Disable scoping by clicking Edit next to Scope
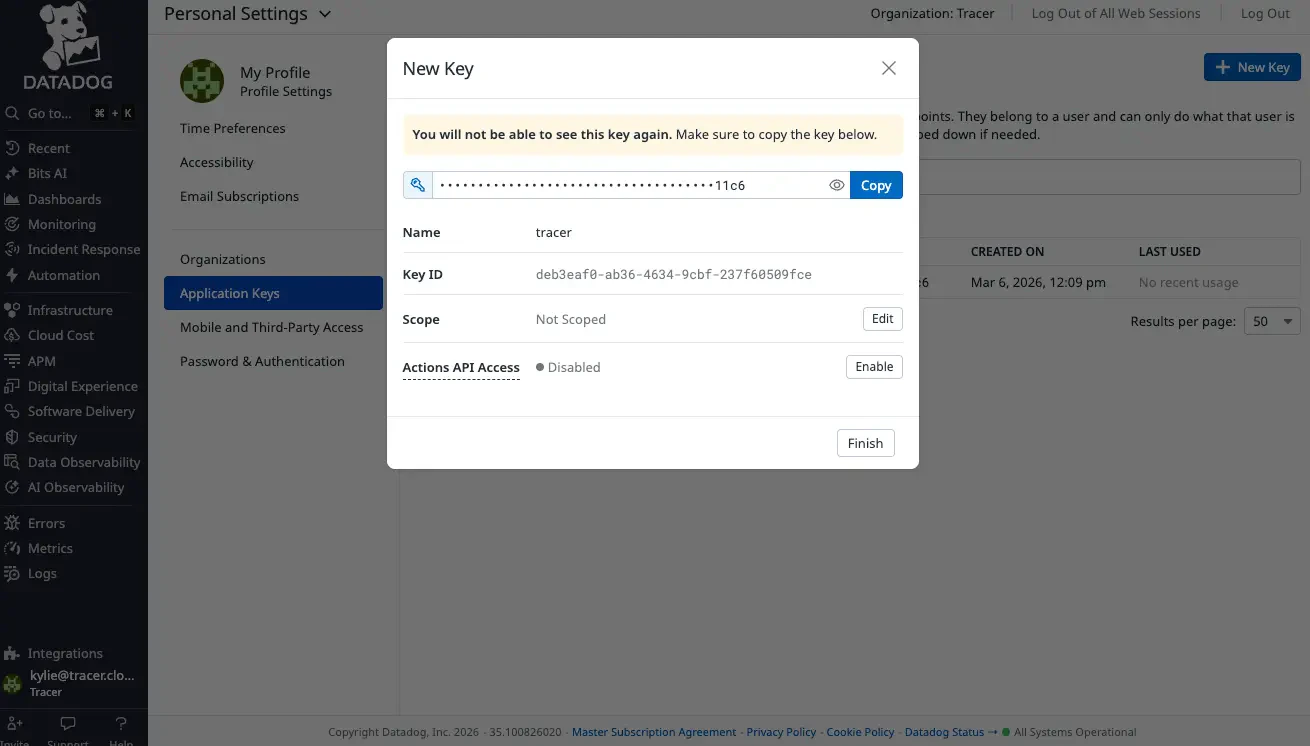Screen dimensions: 1310x746 [881, 318]
